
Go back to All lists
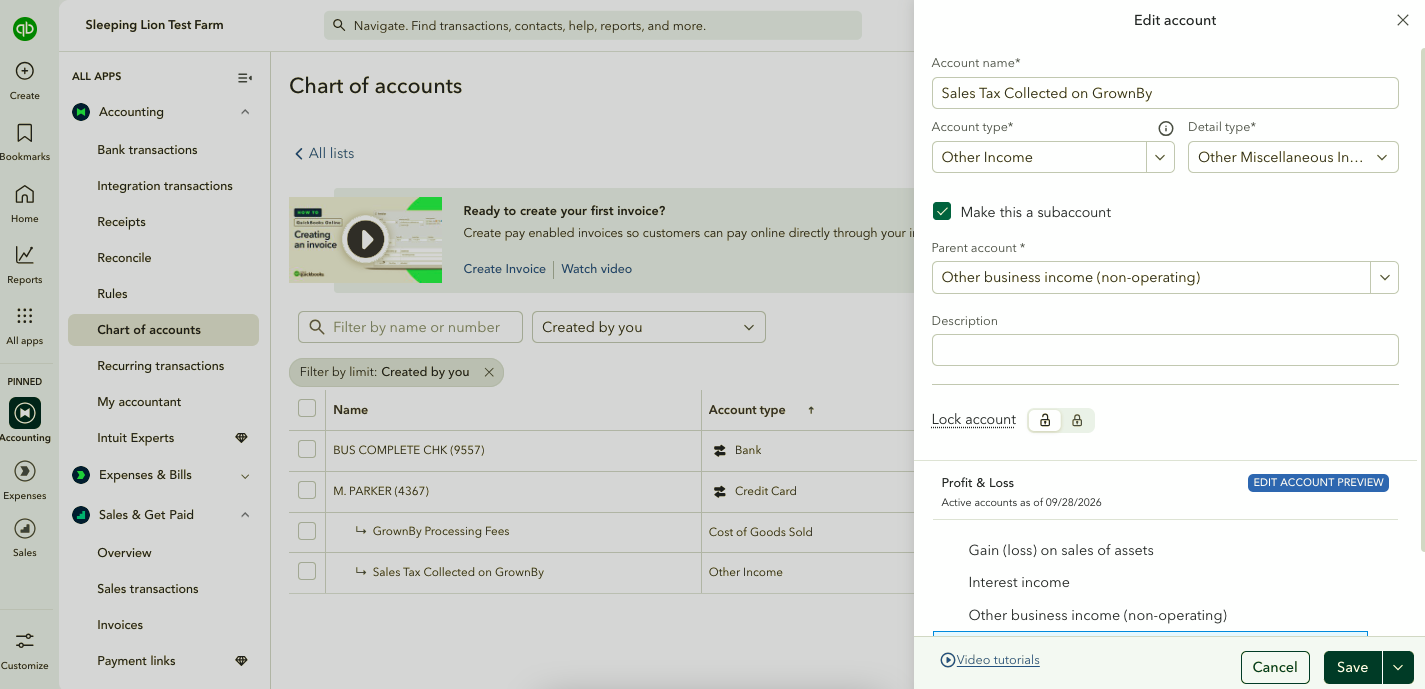pos(324,153)
